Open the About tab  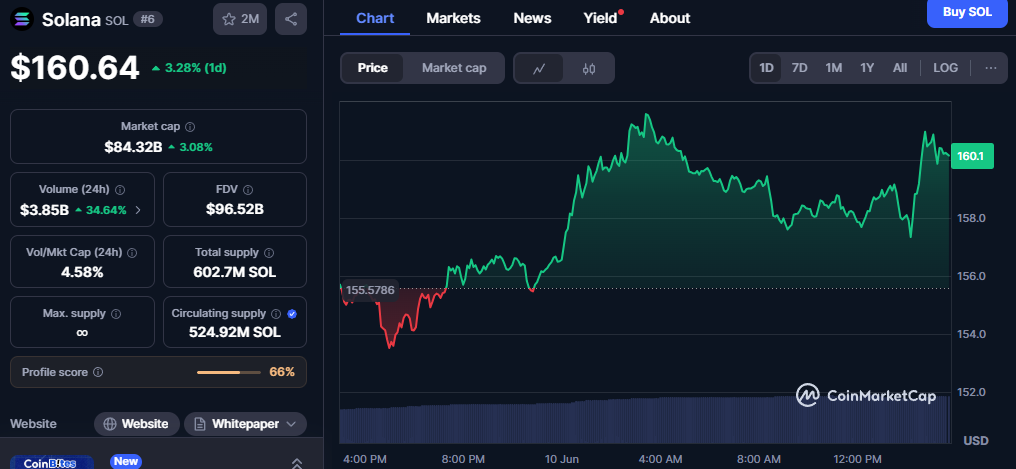click(670, 18)
